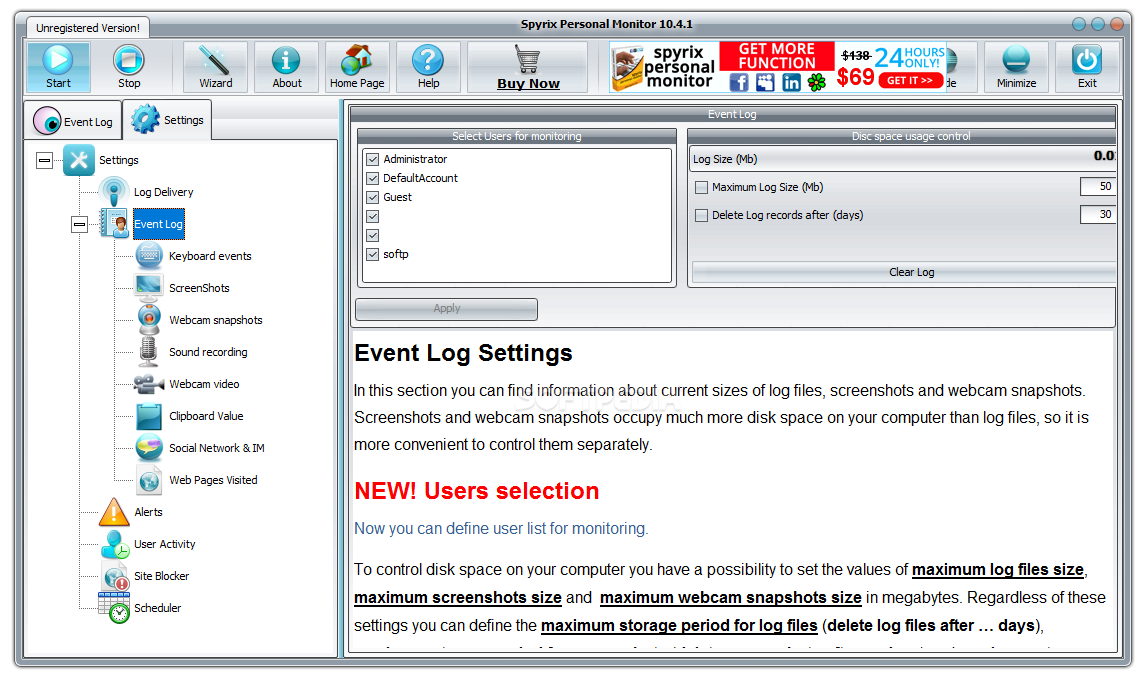Select Web Pages Visited tree item

tap(213, 481)
